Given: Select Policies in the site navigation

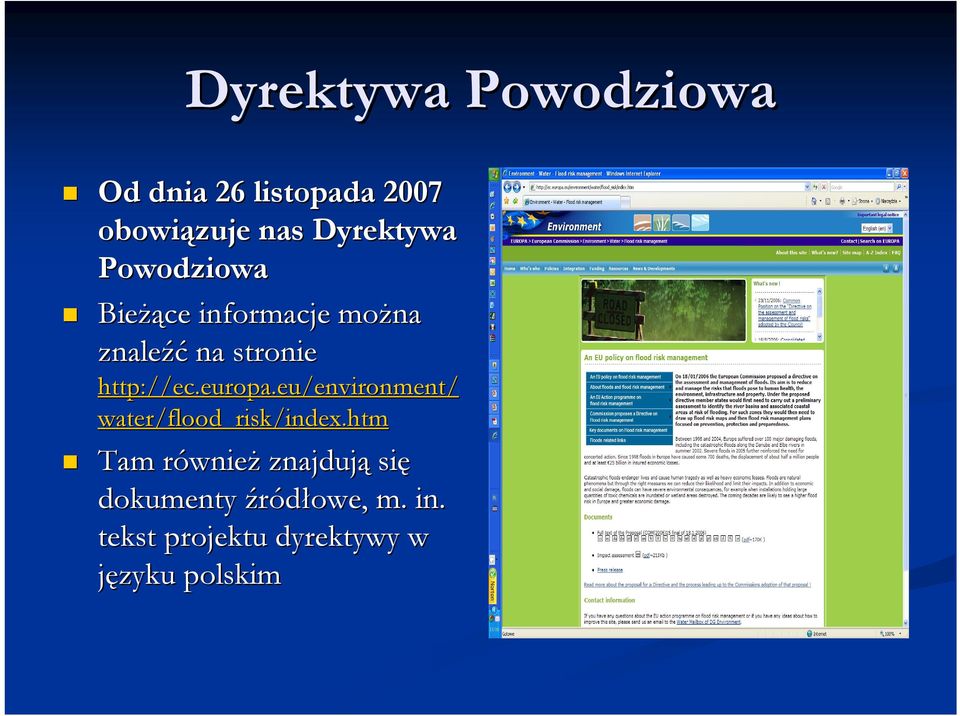Looking at the screenshot, I should click(552, 268).
